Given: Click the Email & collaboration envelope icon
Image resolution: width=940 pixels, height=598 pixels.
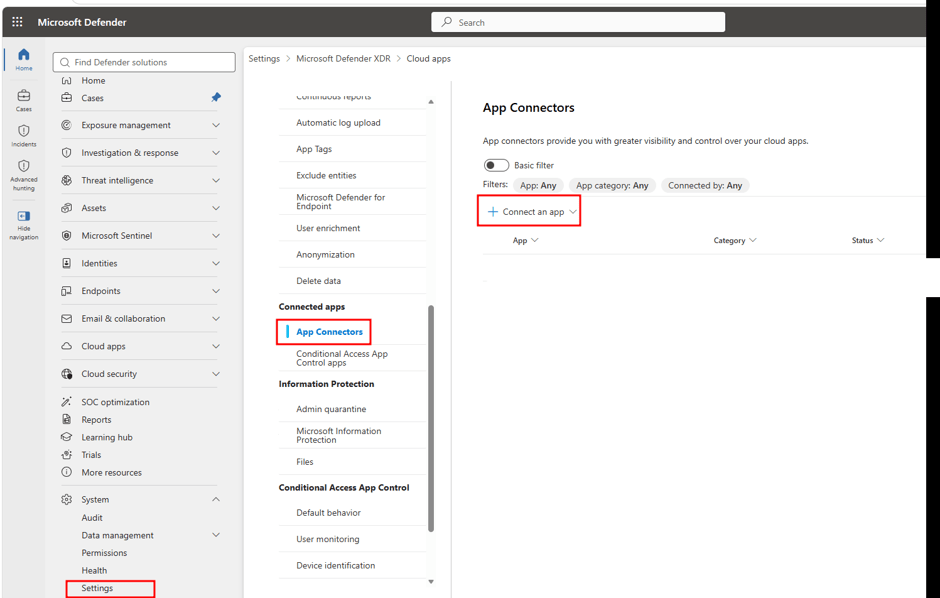Looking at the screenshot, I should tap(67, 319).
